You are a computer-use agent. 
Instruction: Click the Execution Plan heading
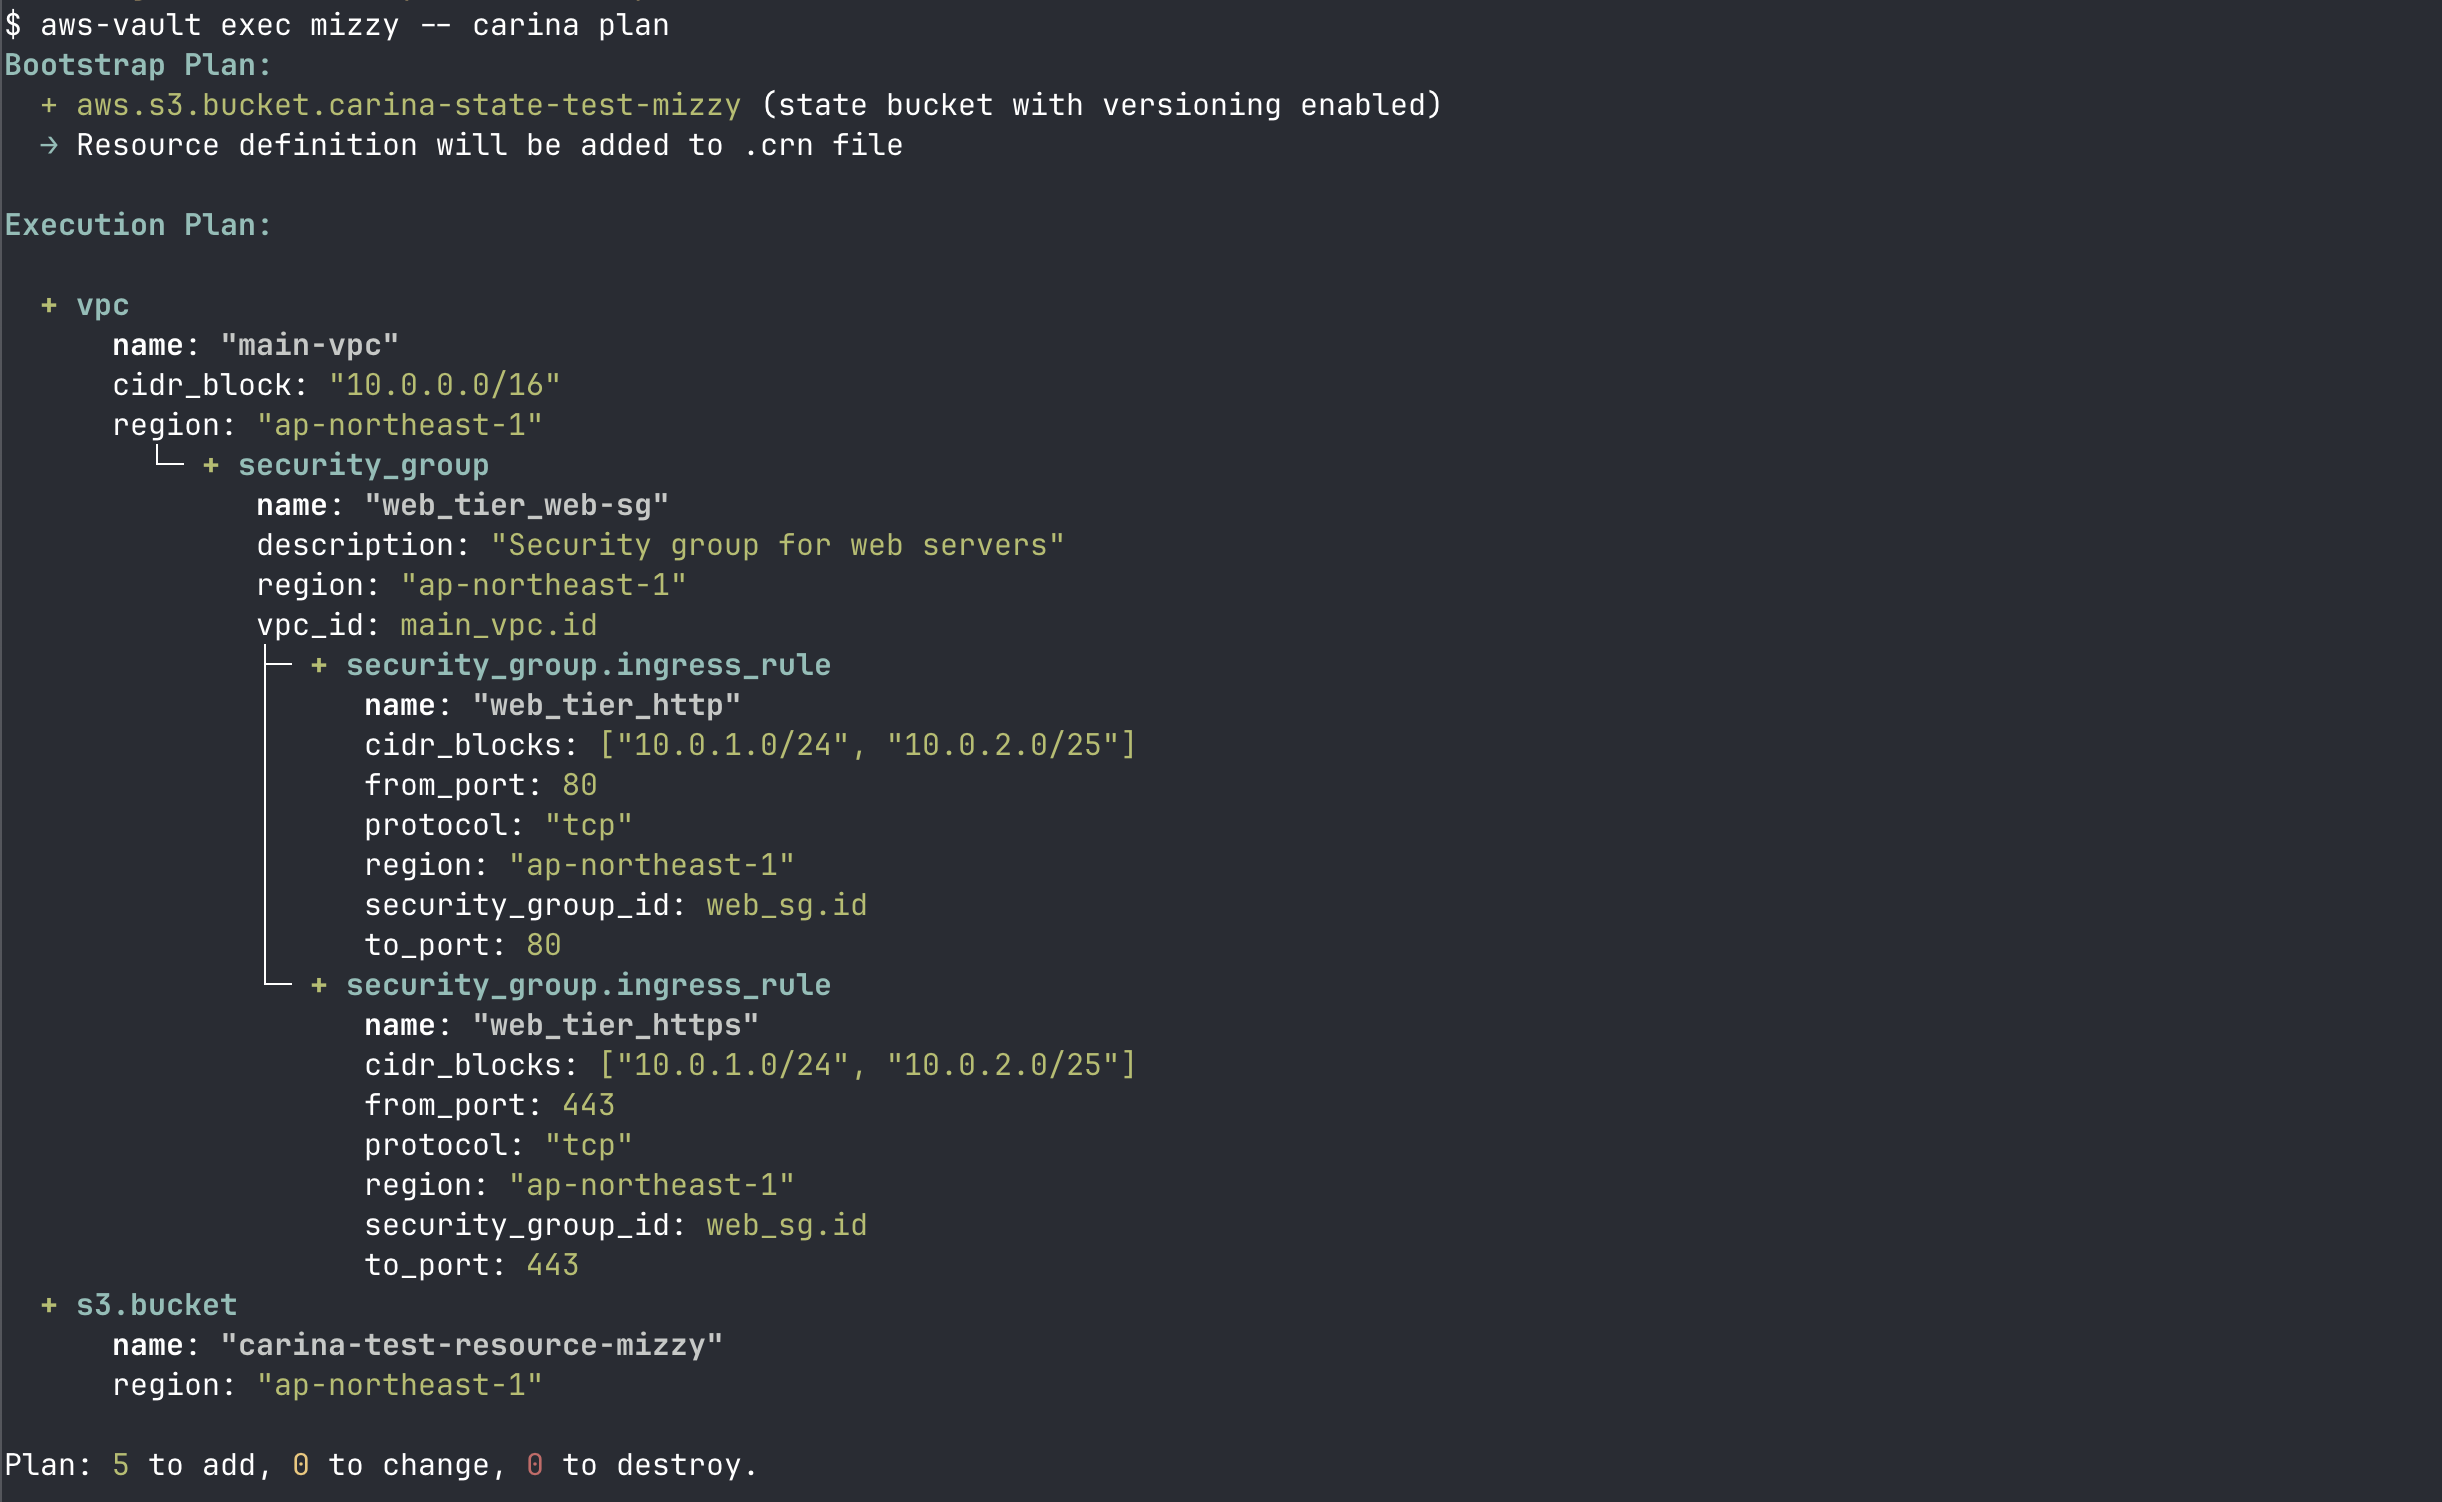[138, 225]
